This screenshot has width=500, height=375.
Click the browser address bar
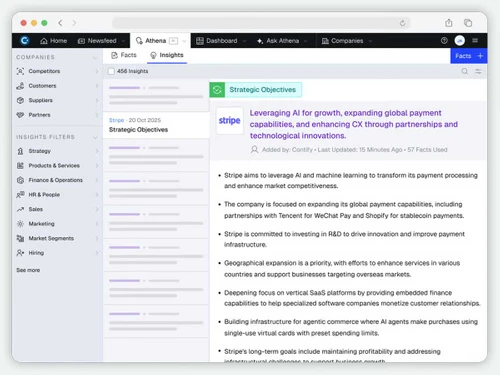261,23
